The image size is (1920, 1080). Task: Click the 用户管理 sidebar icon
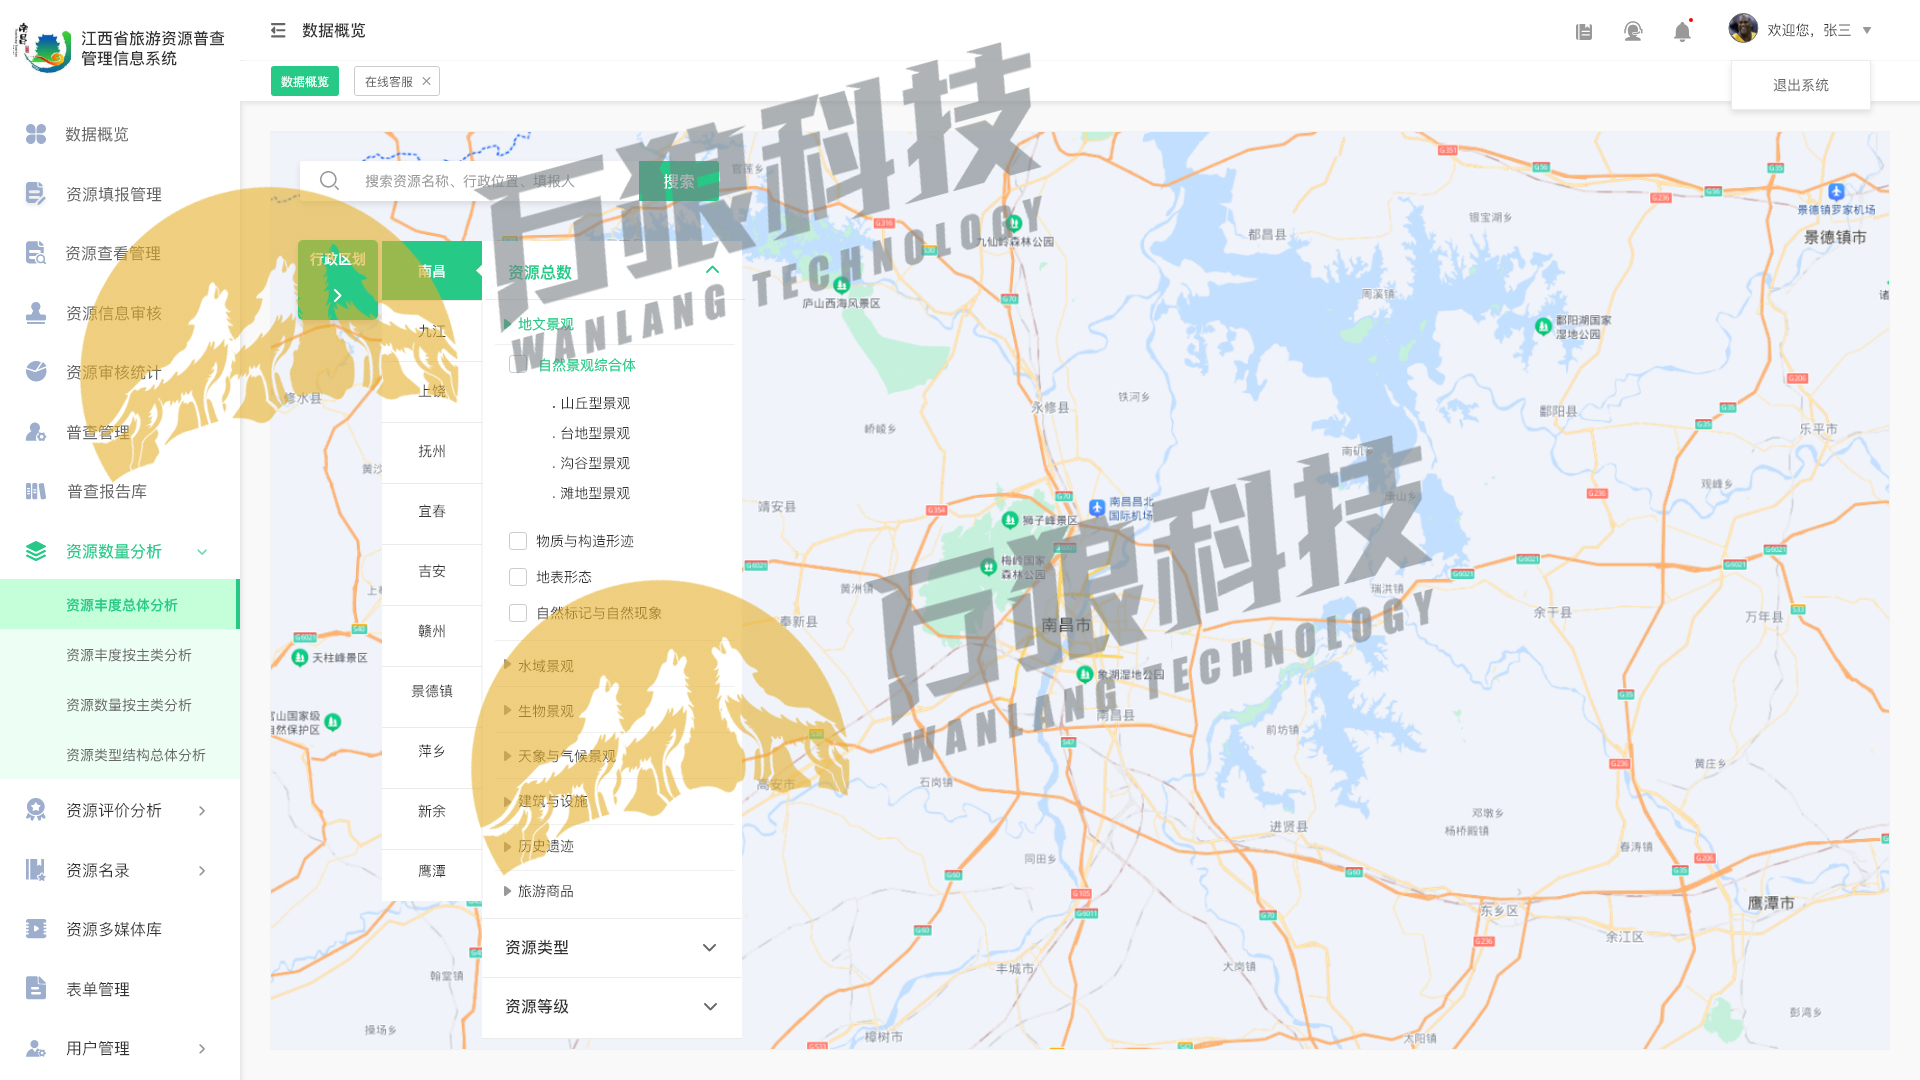36,1047
